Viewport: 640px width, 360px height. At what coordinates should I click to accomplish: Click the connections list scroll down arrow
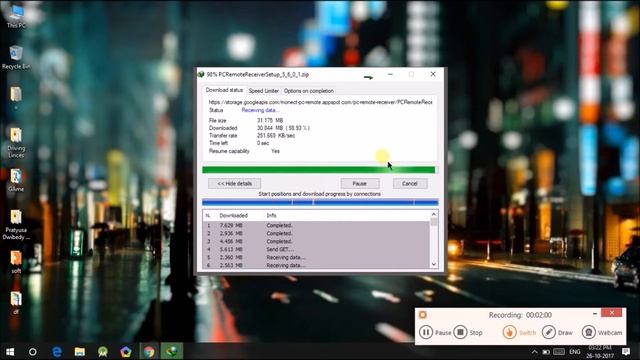[434, 264]
